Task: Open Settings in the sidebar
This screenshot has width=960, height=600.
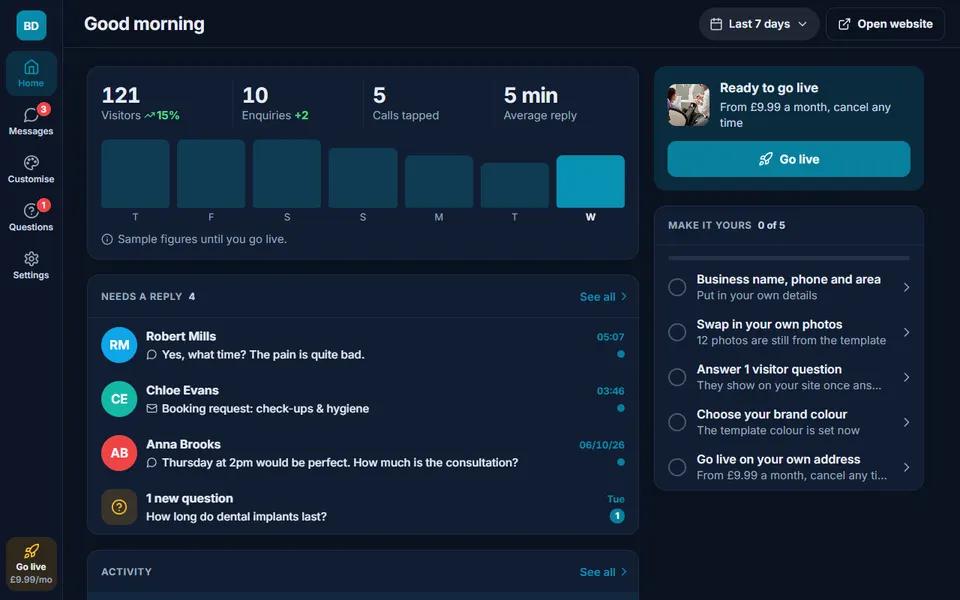Action: pos(31,265)
